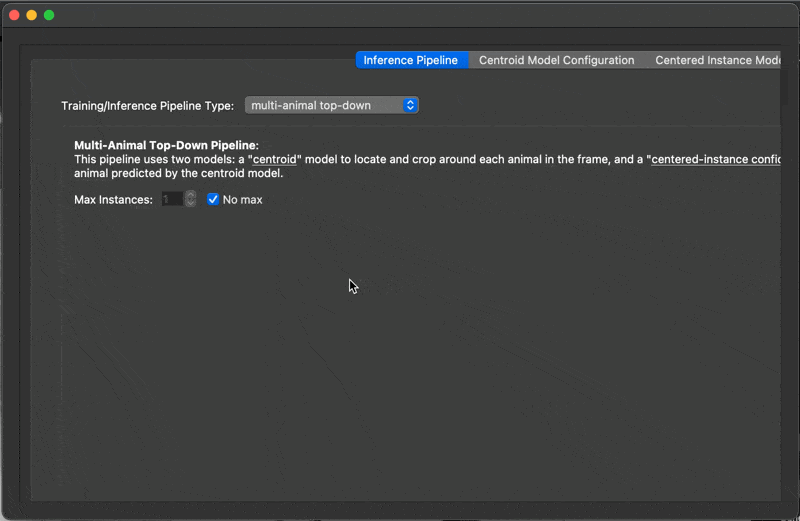Screen dimensions: 800x521
Task: Click the bold Multi-Animal Top-Down Pipeline heading
Action: (166, 145)
